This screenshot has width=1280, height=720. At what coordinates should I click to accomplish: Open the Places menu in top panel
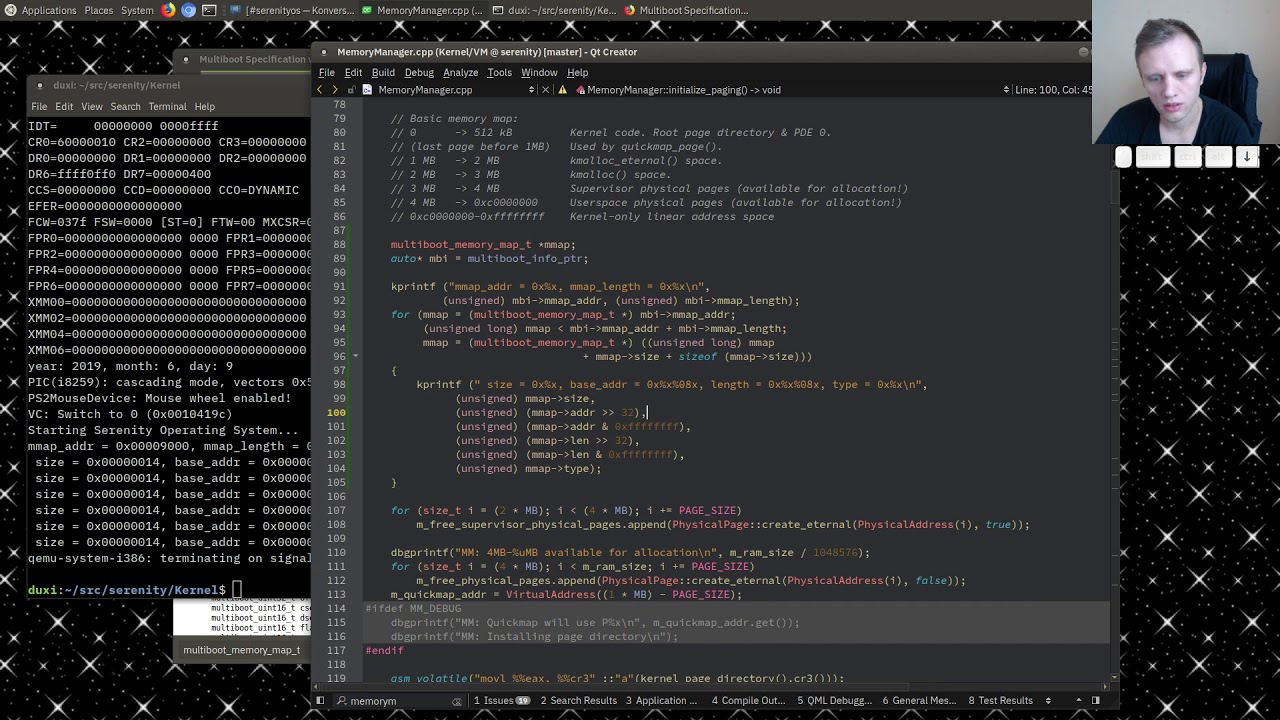coord(99,10)
